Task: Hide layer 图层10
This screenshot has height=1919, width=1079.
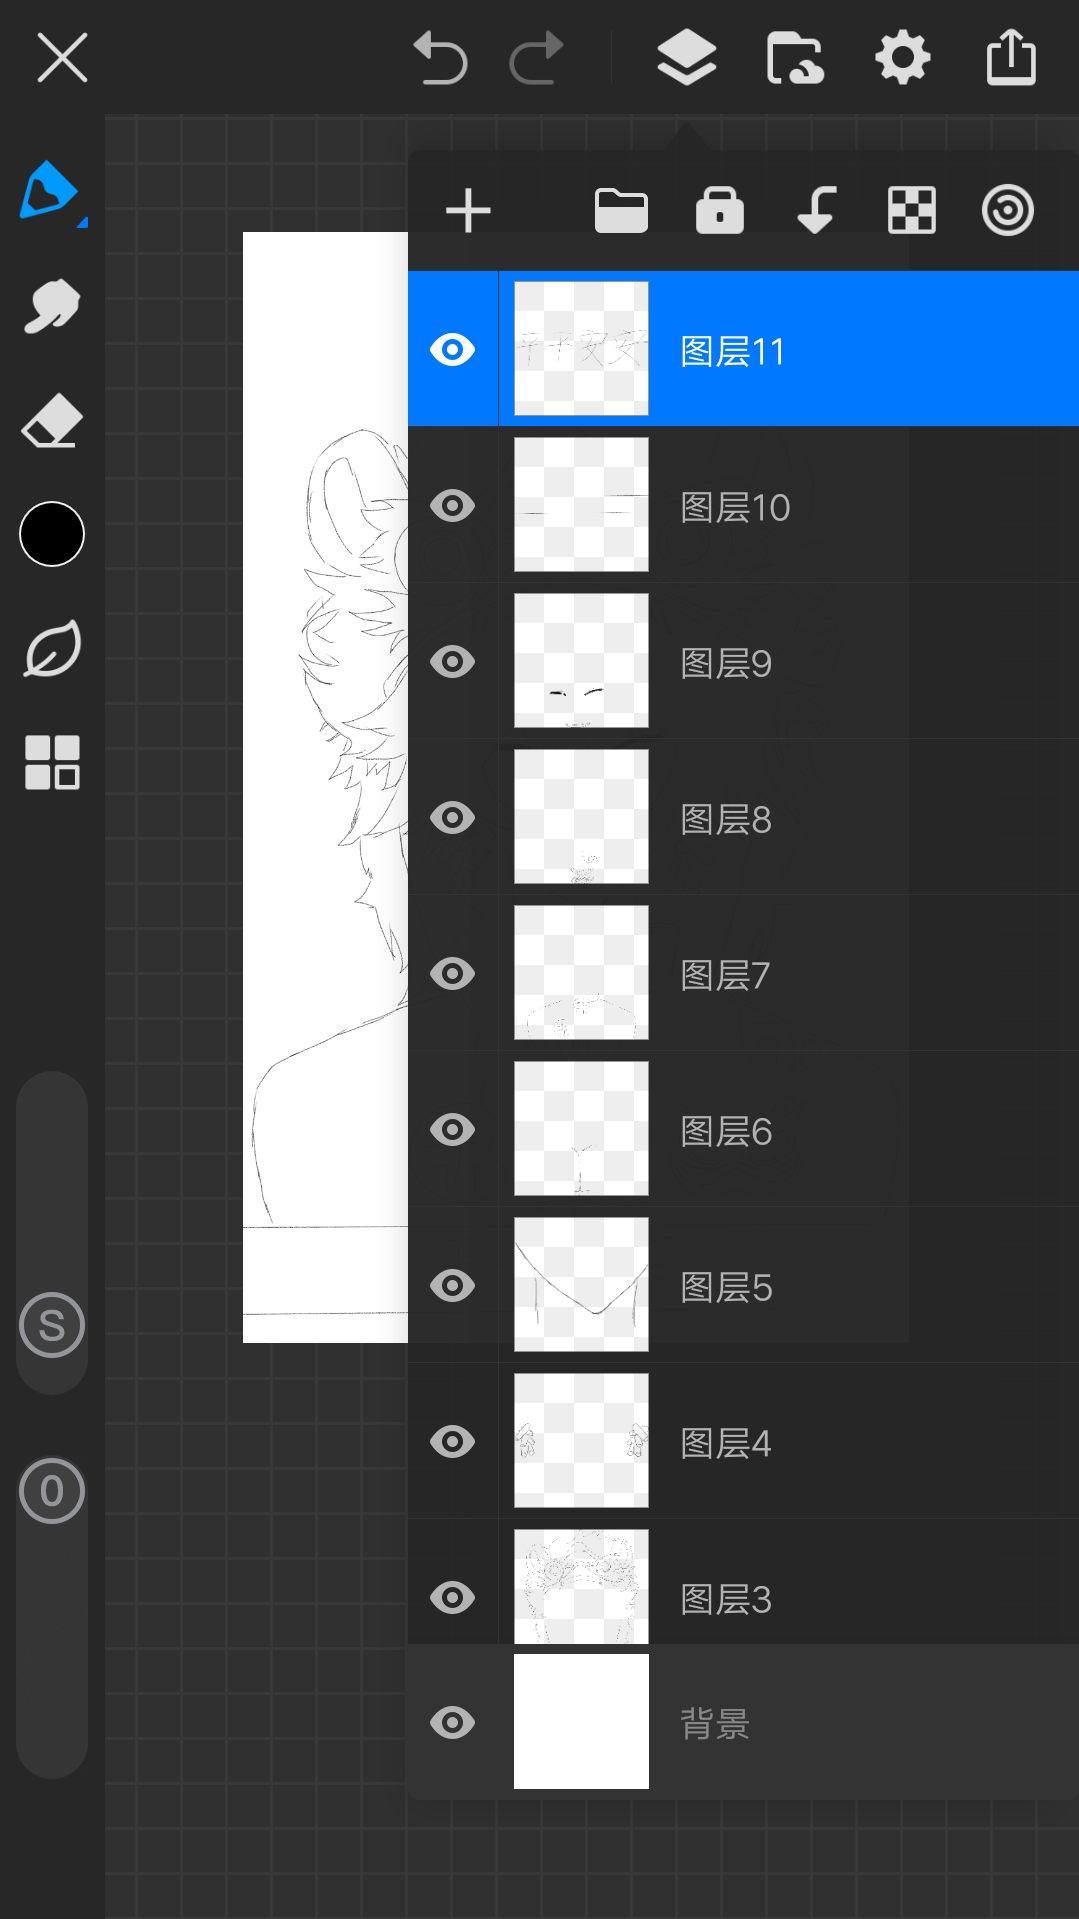Action: coord(452,506)
